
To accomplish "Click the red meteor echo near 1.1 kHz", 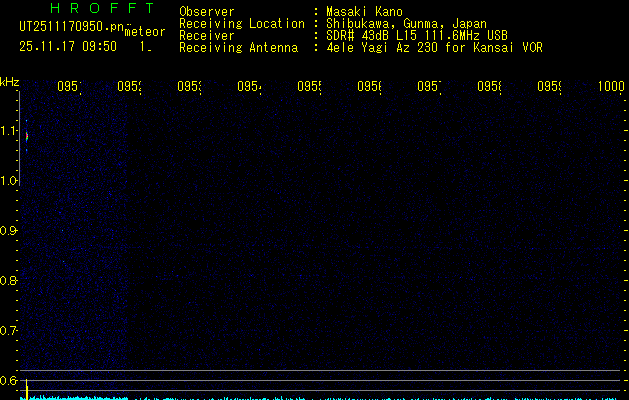I will click(x=27, y=136).
